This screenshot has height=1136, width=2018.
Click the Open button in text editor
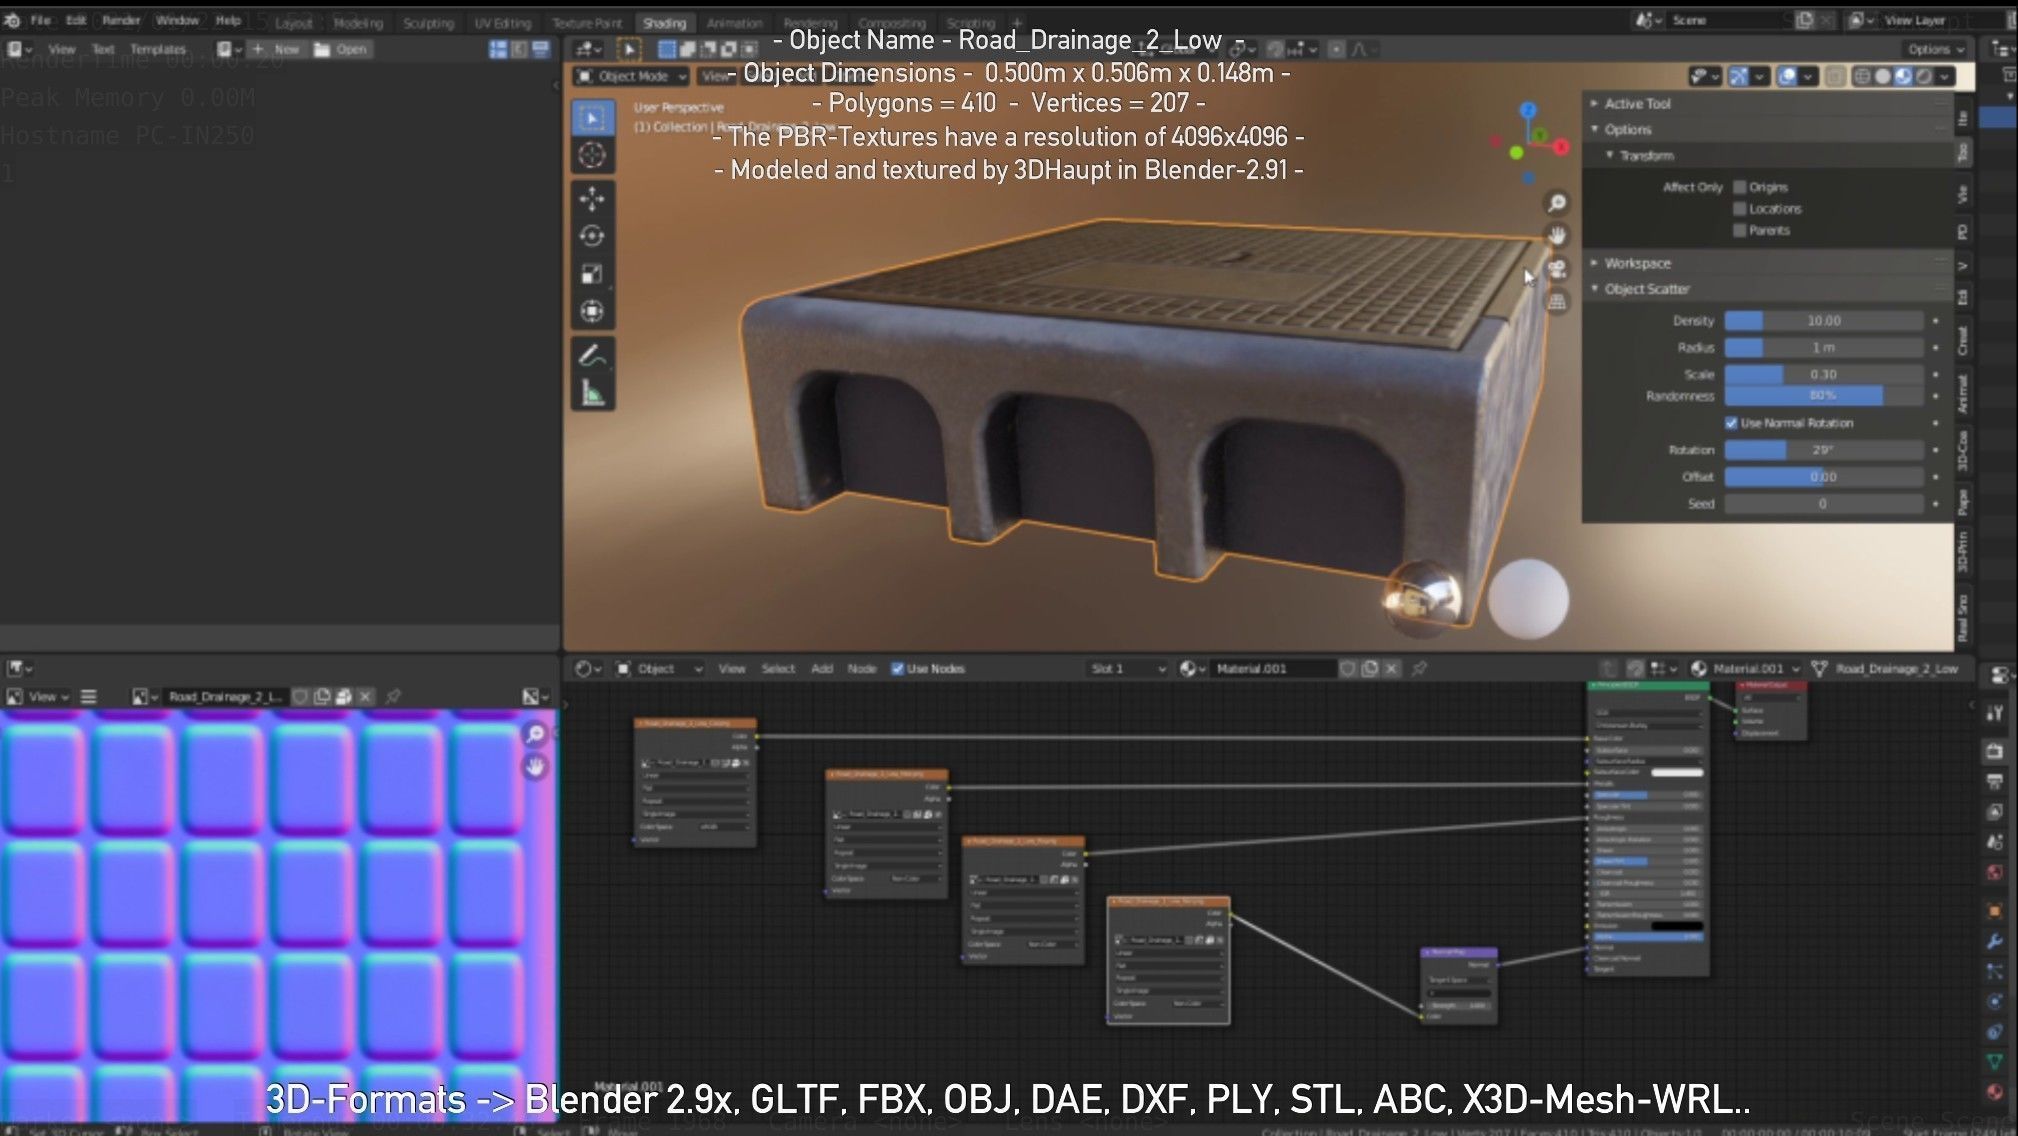[x=342, y=49]
